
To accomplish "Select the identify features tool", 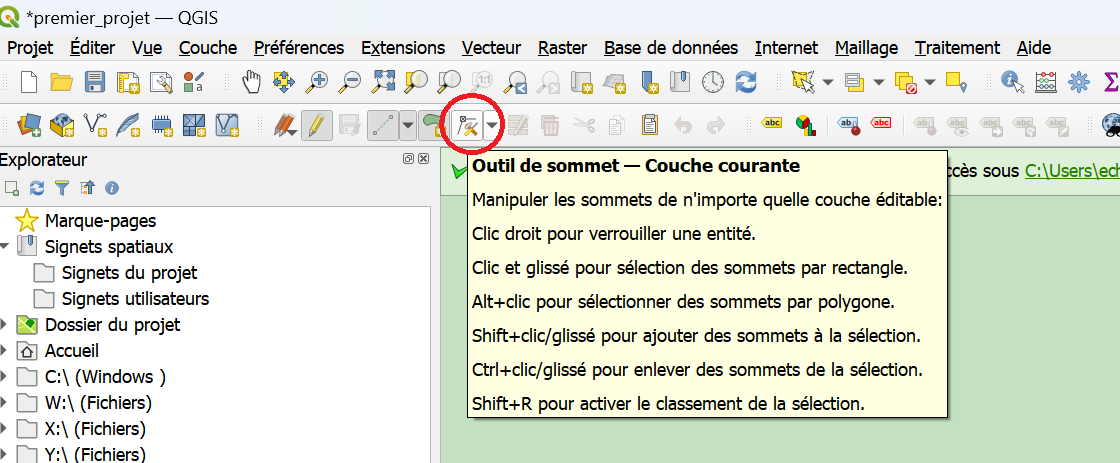I will tap(1012, 82).
